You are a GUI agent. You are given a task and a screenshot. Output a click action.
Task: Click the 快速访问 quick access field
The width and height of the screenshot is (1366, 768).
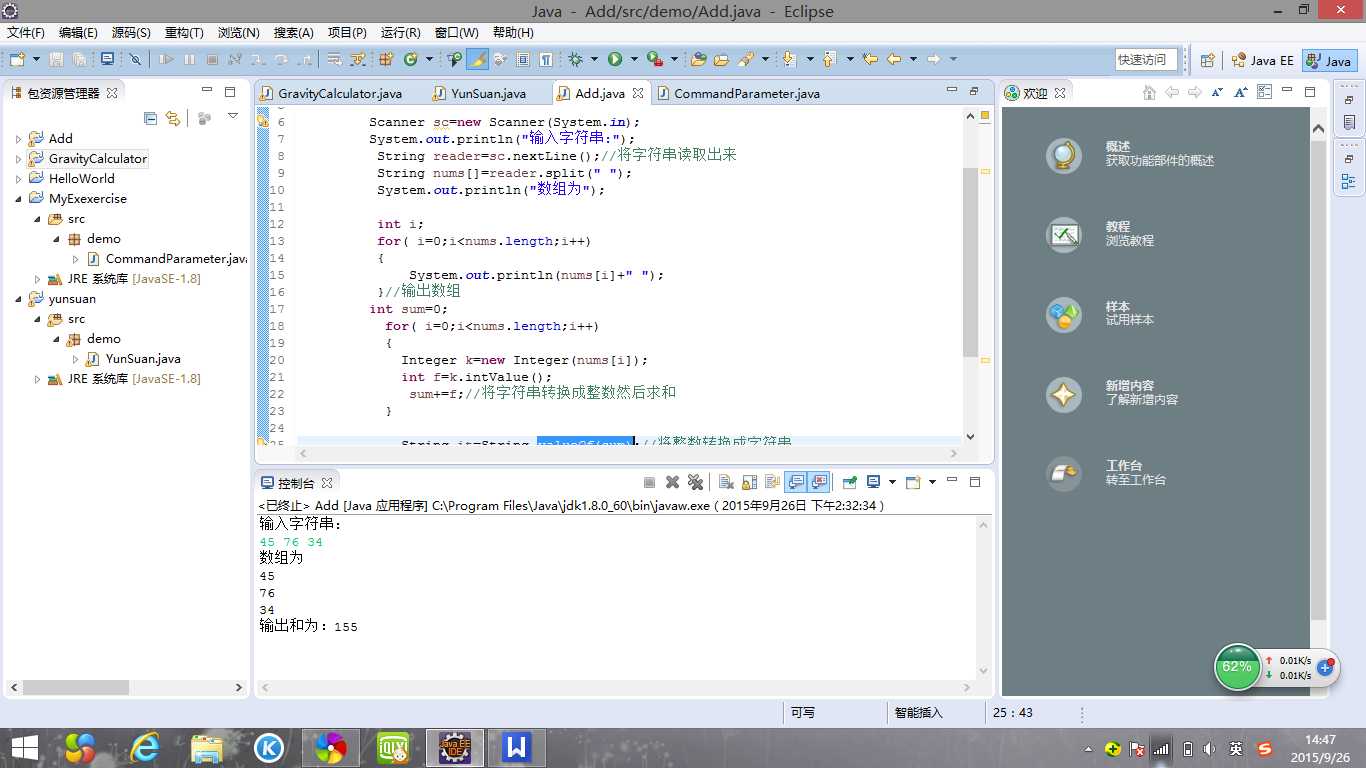(1146, 60)
